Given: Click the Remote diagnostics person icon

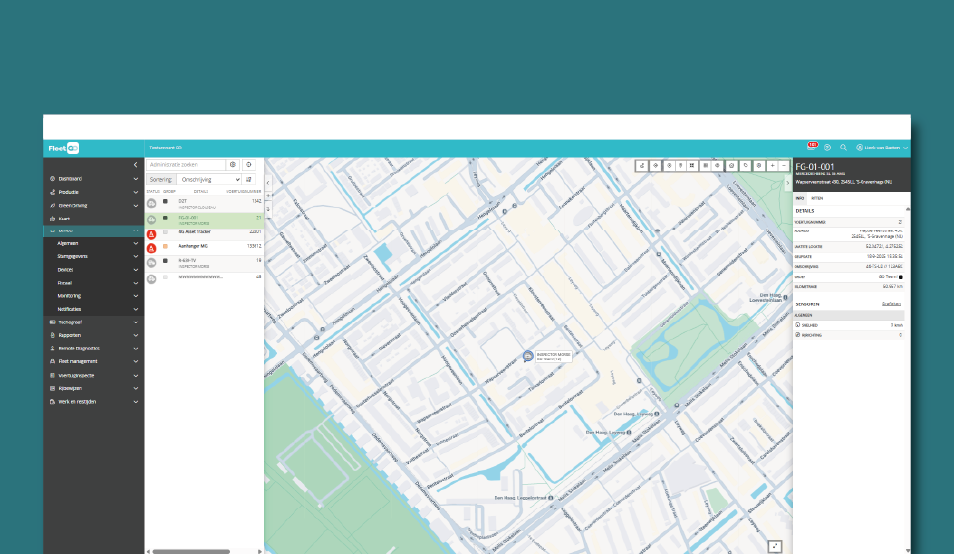Looking at the screenshot, I should click(52, 348).
